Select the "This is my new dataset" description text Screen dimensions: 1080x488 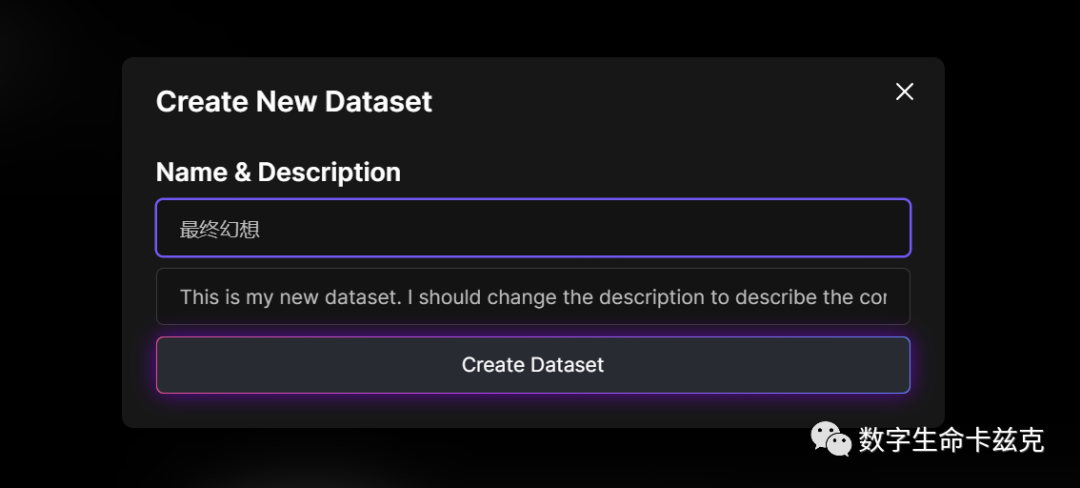click(x=290, y=297)
